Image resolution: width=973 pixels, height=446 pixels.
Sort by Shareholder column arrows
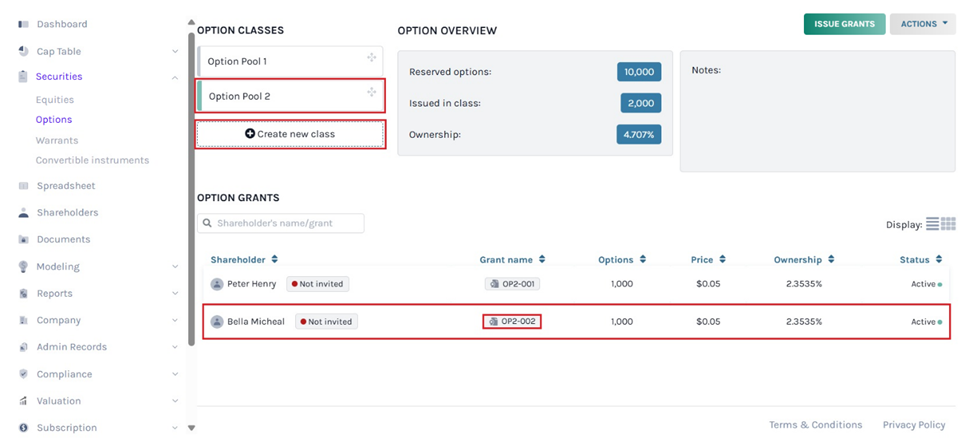[x=274, y=259]
